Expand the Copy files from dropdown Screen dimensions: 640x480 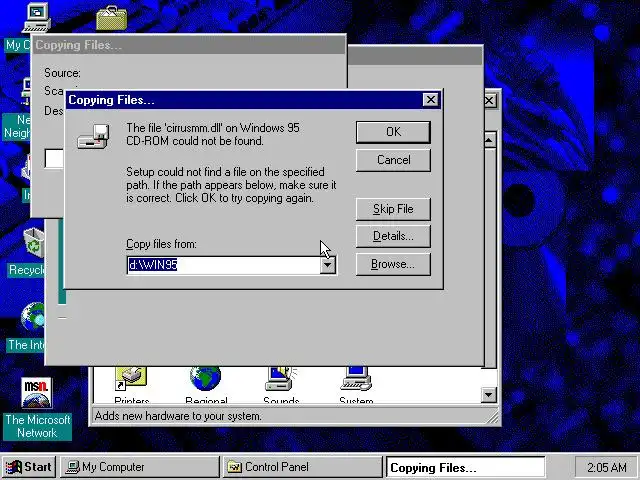coord(328,265)
